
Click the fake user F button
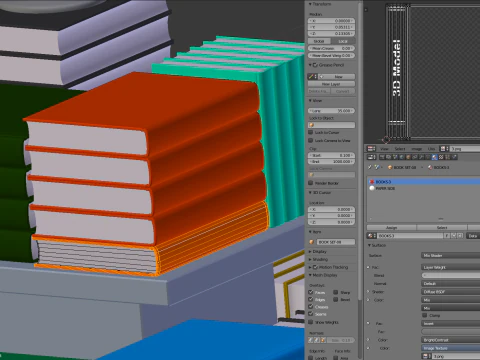pos(447,236)
